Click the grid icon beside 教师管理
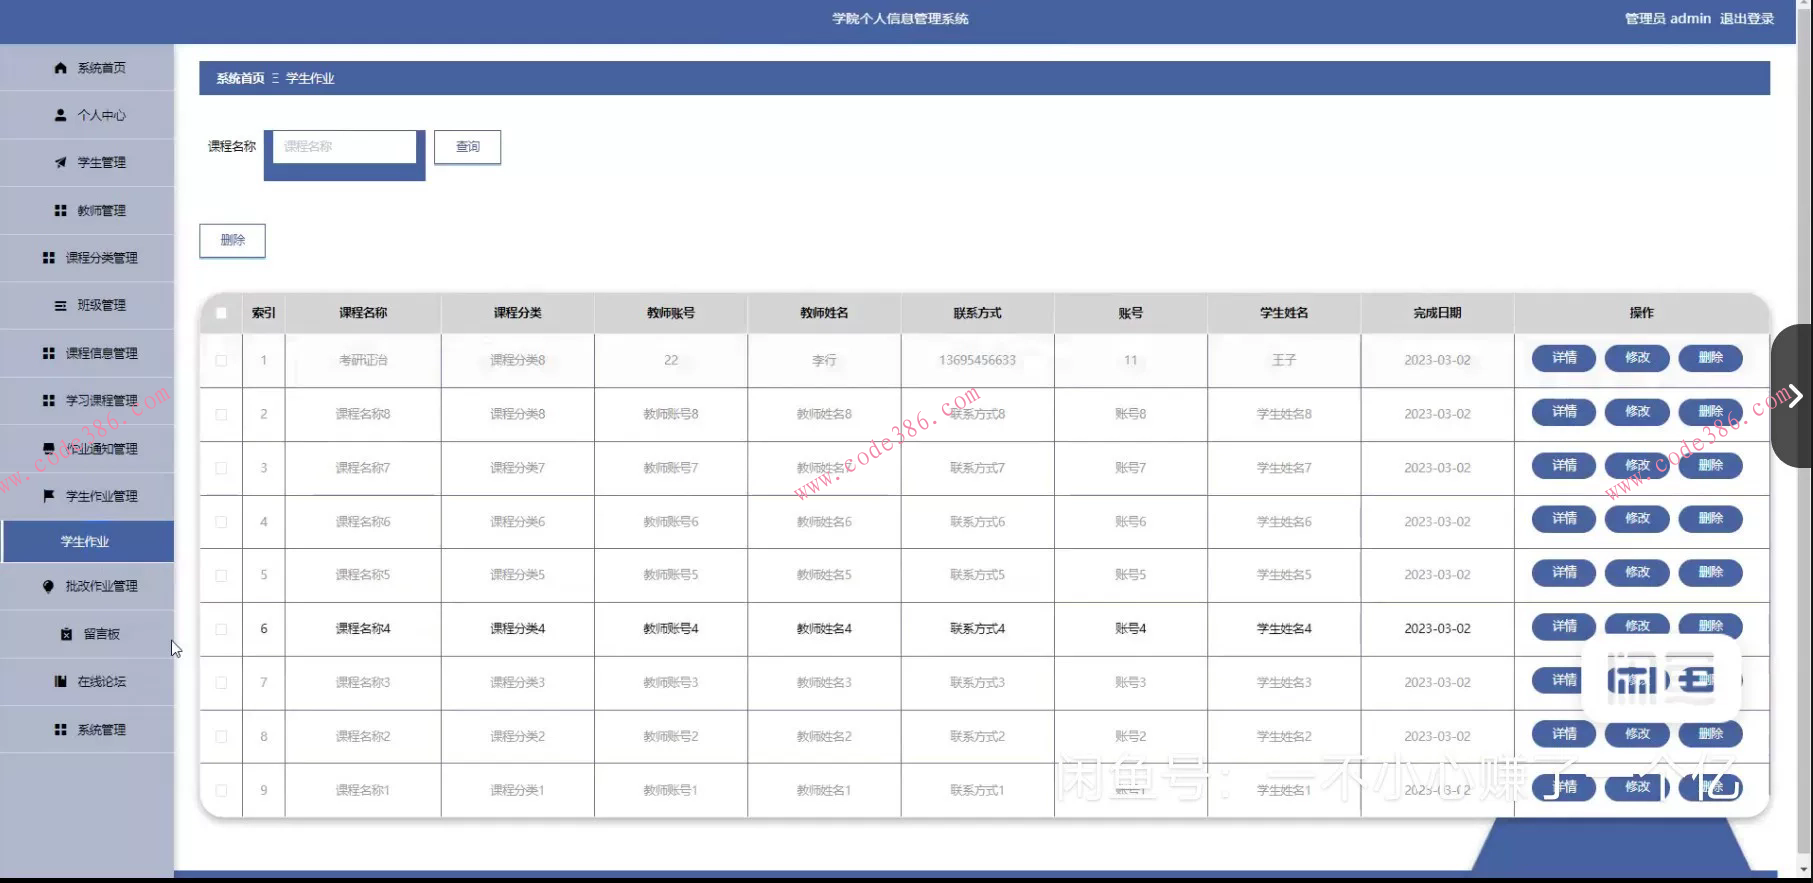The image size is (1813, 883). click(60, 210)
